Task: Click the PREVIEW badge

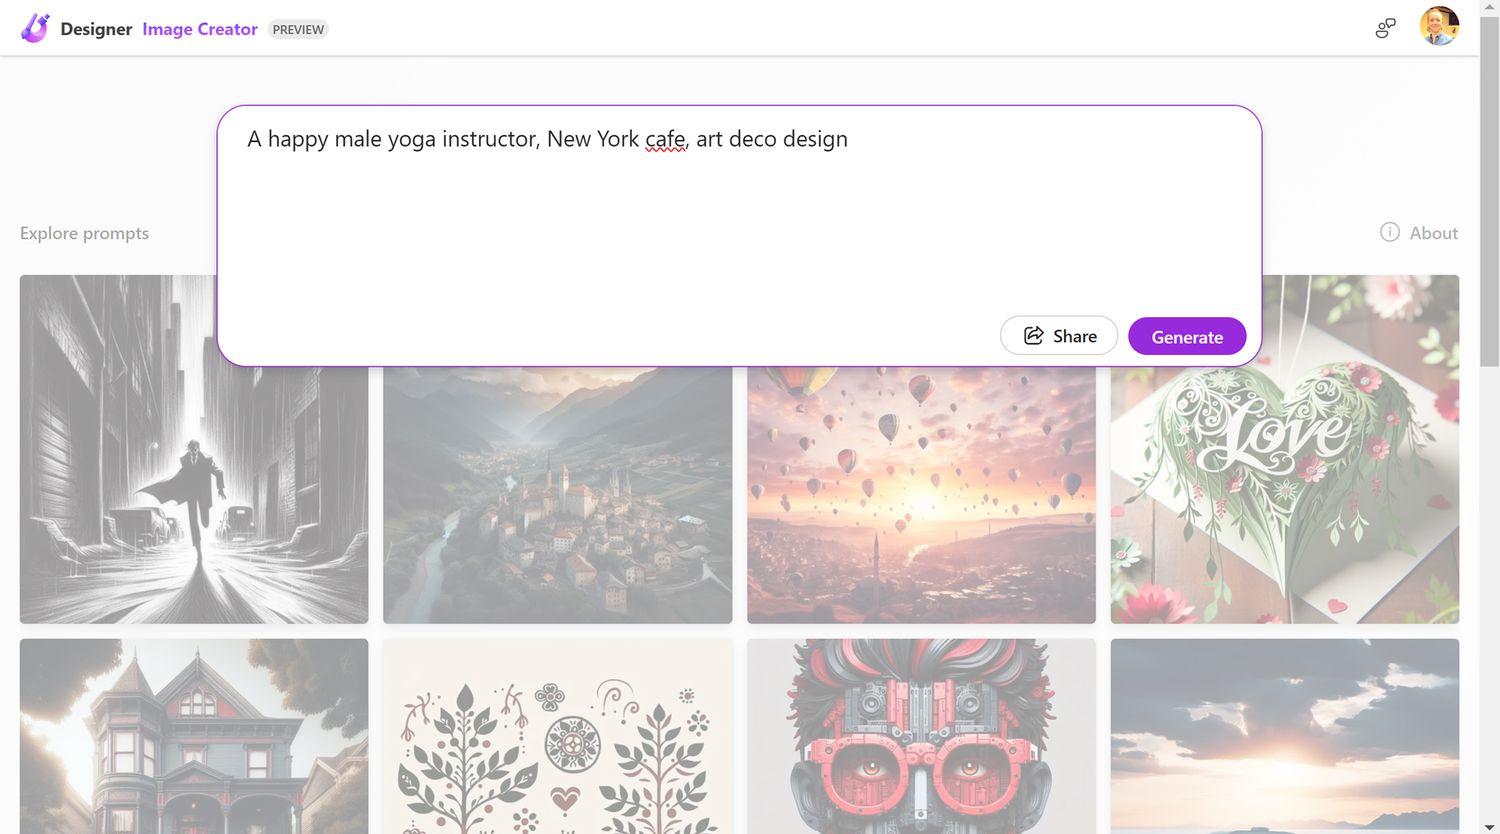Action: pos(298,29)
